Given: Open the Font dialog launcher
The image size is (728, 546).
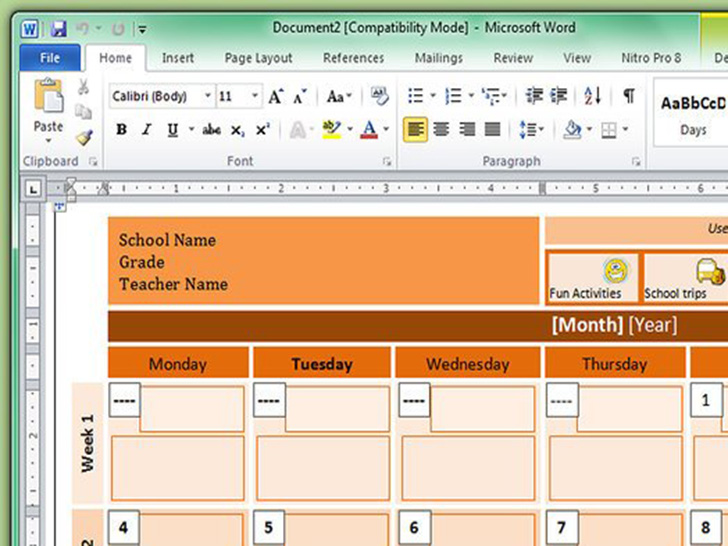Looking at the screenshot, I should pyautogui.click(x=387, y=161).
